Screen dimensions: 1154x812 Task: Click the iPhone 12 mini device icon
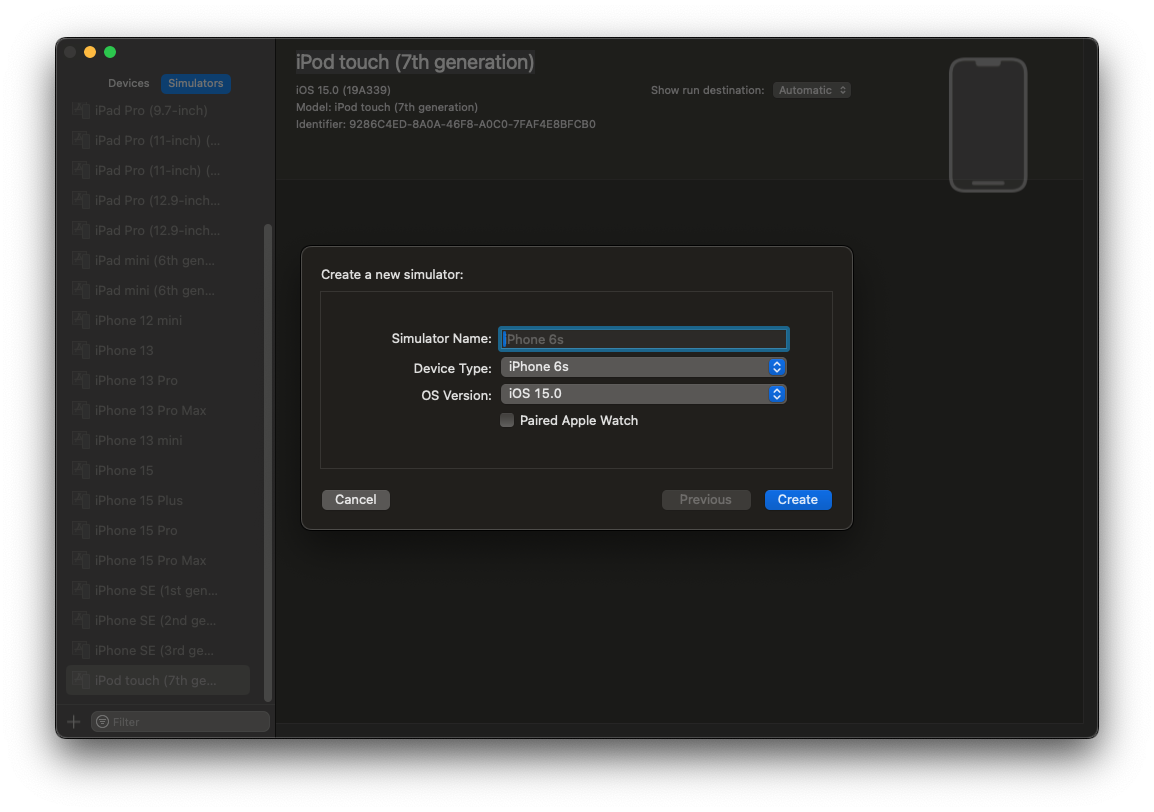click(81, 320)
